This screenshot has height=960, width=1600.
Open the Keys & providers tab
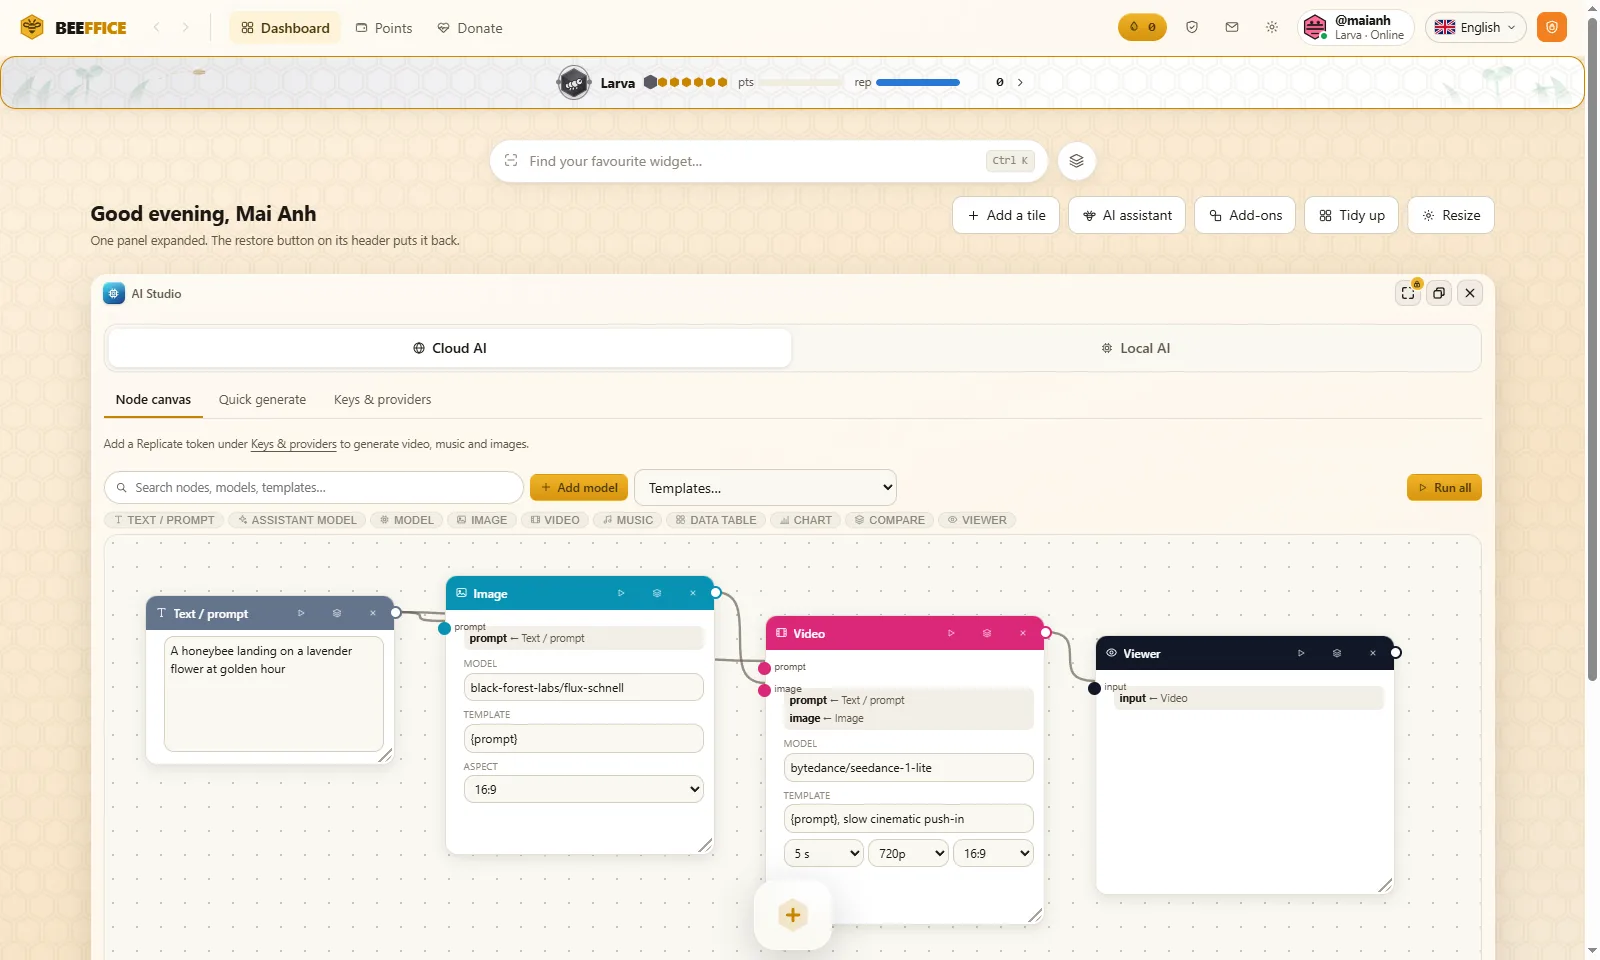pyautogui.click(x=382, y=400)
